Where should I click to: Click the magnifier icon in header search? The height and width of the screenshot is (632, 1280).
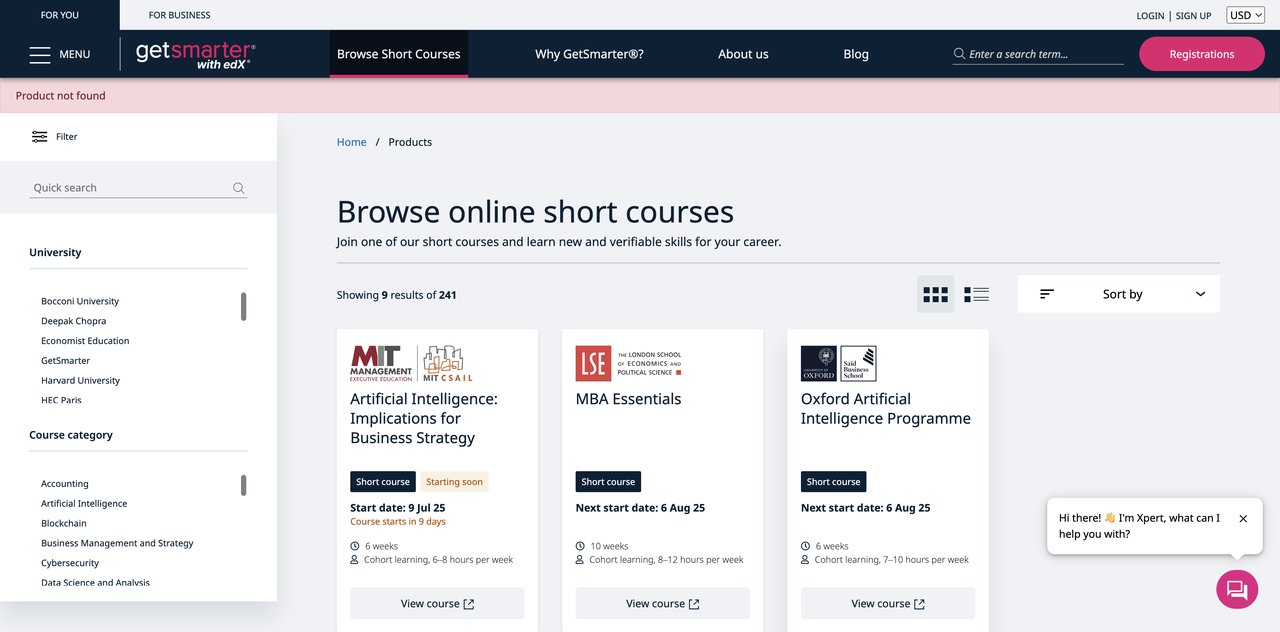[x=960, y=54]
